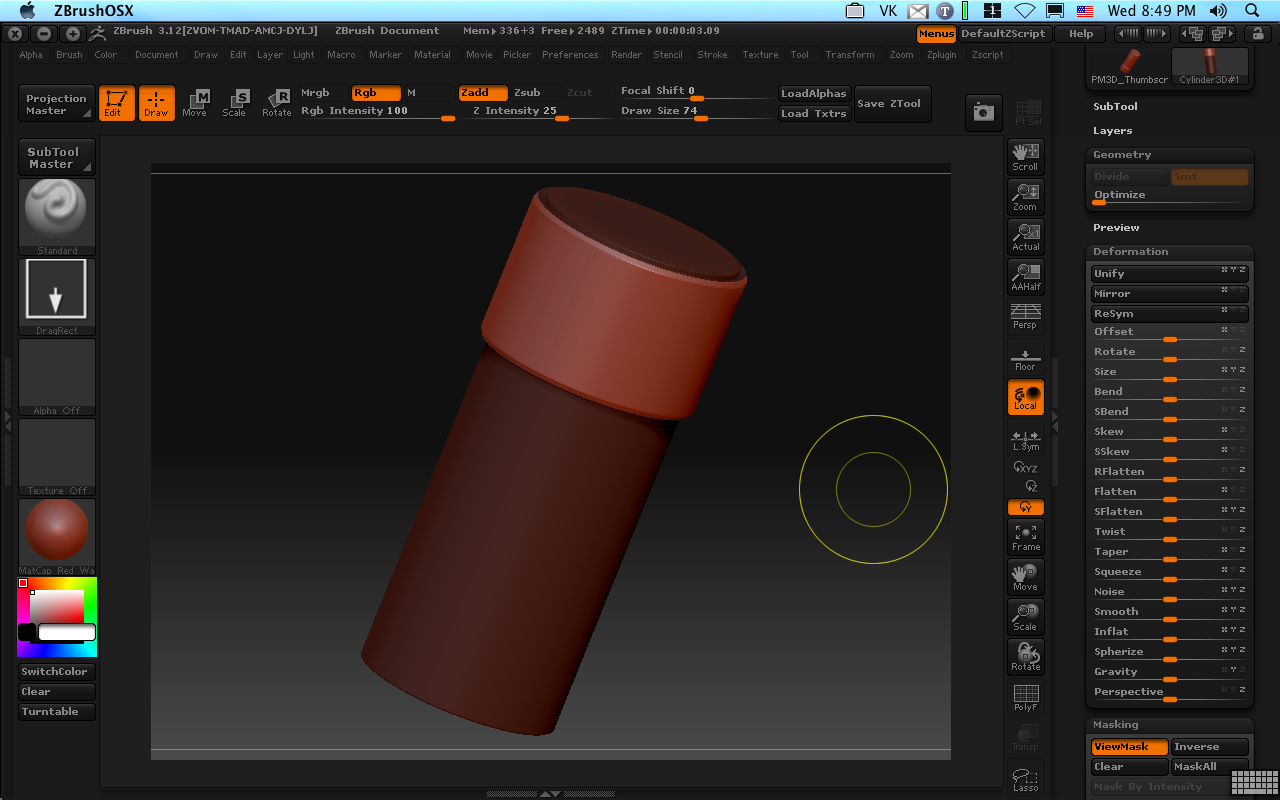The width and height of the screenshot is (1280, 800).
Task: Toggle Persp perspective view
Action: pyautogui.click(x=1025, y=316)
